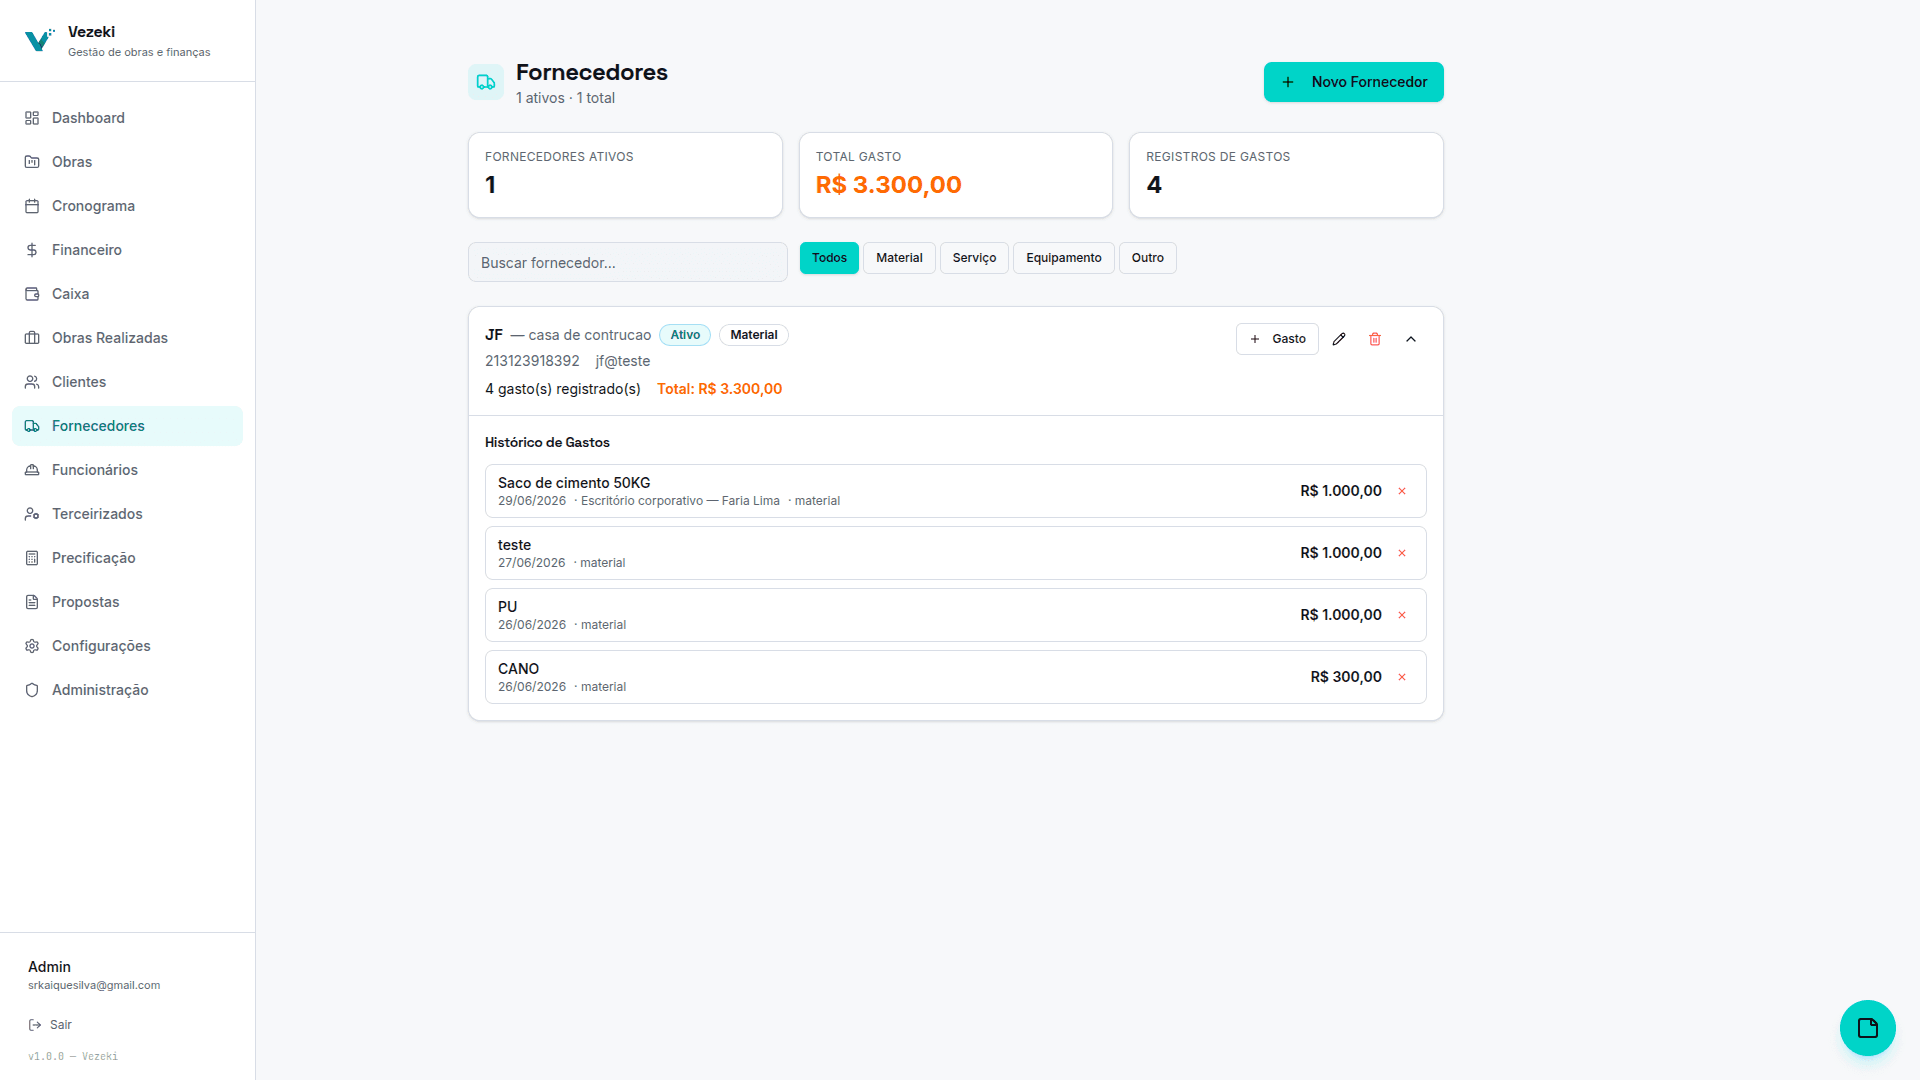The width and height of the screenshot is (1920, 1080).
Task: Edit supplier JF with pencil icon
Action: (1339, 339)
